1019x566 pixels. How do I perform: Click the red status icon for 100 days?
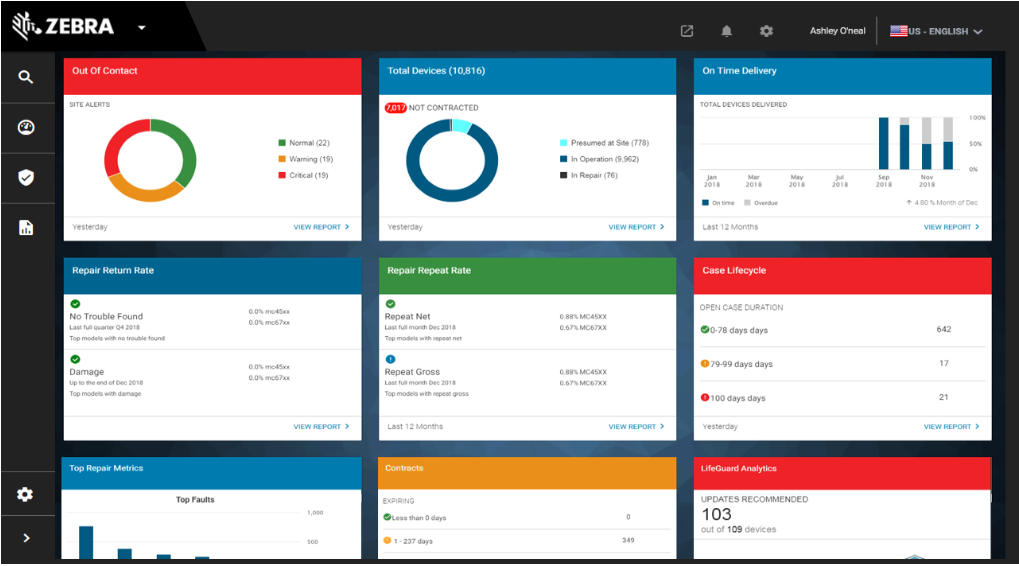tap(704, 397)
